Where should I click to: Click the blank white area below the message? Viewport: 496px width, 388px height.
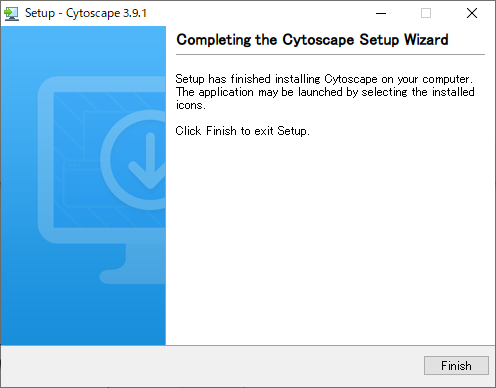(x=330, y=240)
